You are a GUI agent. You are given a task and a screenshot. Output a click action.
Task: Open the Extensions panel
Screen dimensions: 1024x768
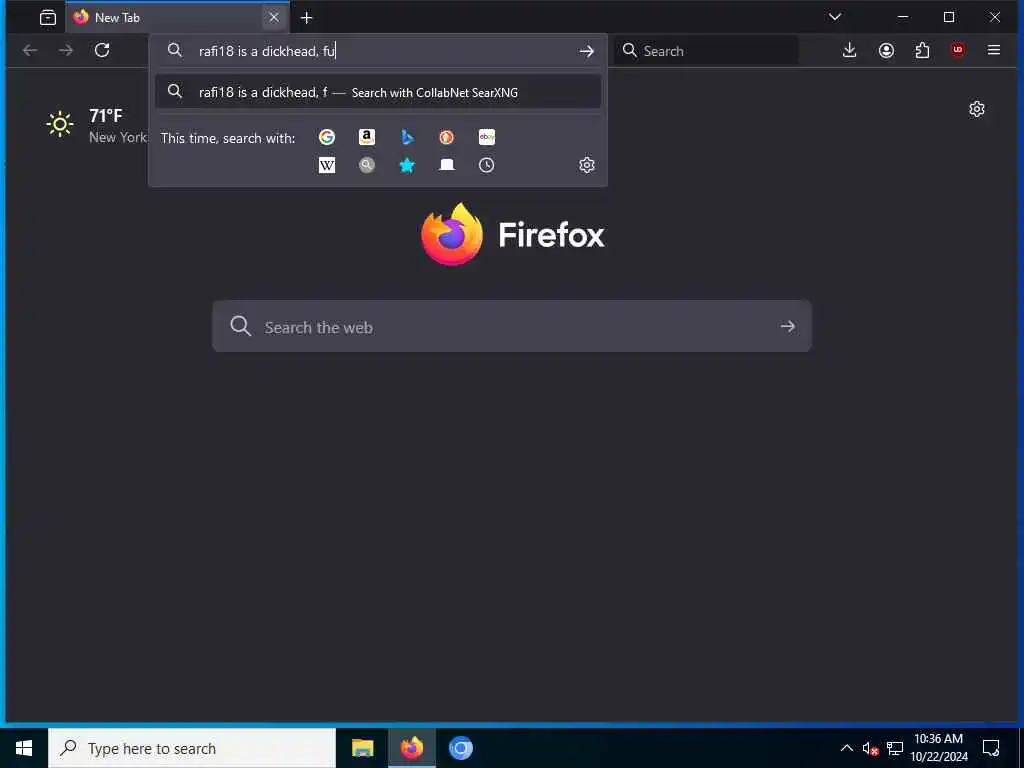click(x=922, y=50)
